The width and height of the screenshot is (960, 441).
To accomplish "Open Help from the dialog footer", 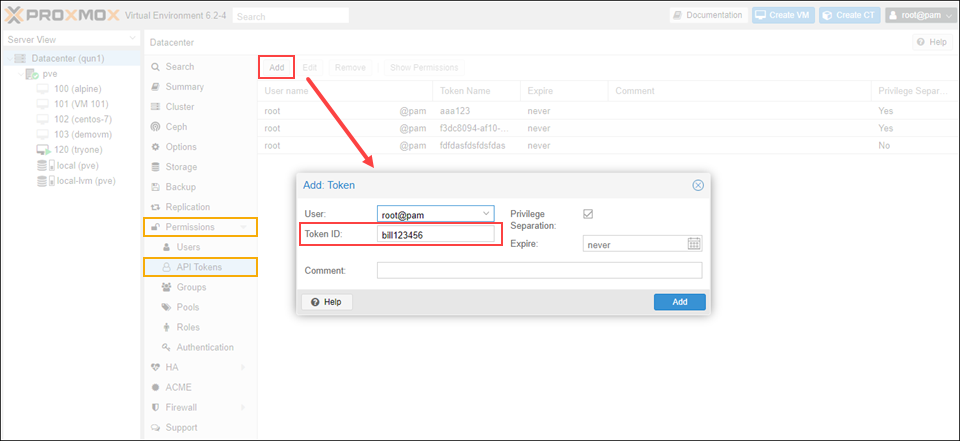I will pos(326,302).
